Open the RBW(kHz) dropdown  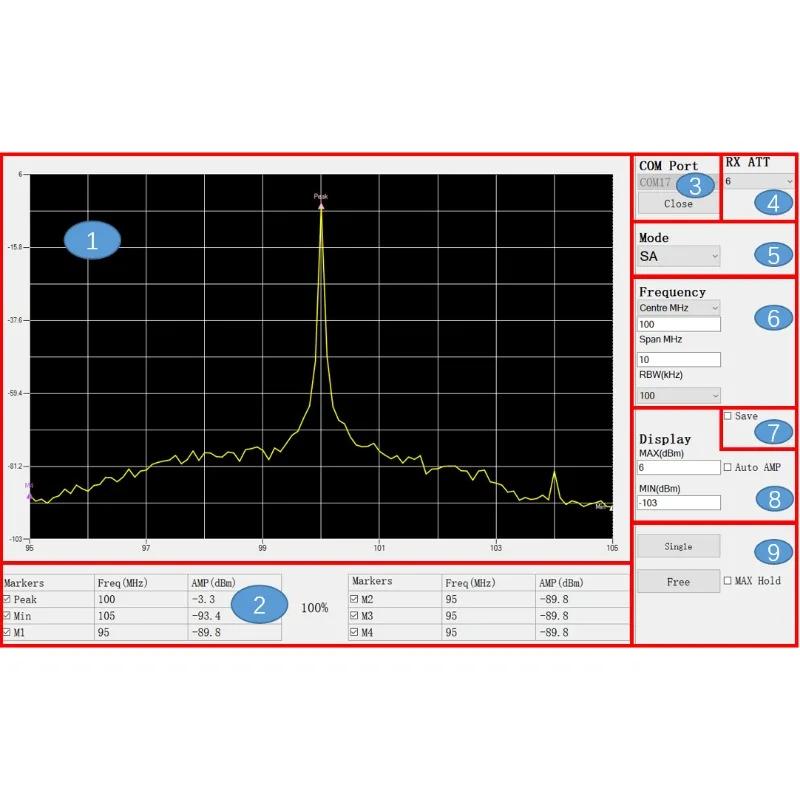679,395
